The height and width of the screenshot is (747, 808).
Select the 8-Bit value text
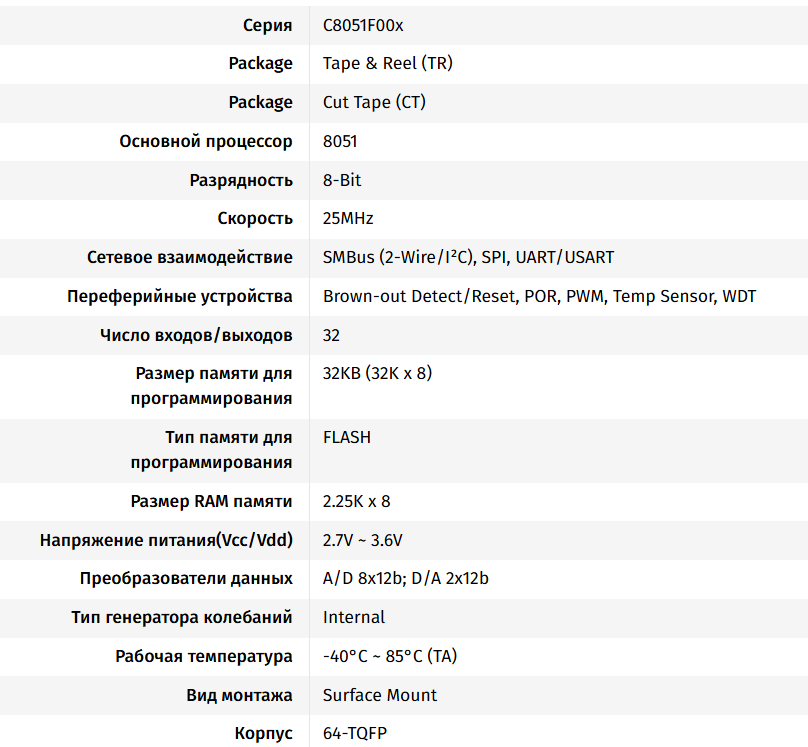point(342,180)
